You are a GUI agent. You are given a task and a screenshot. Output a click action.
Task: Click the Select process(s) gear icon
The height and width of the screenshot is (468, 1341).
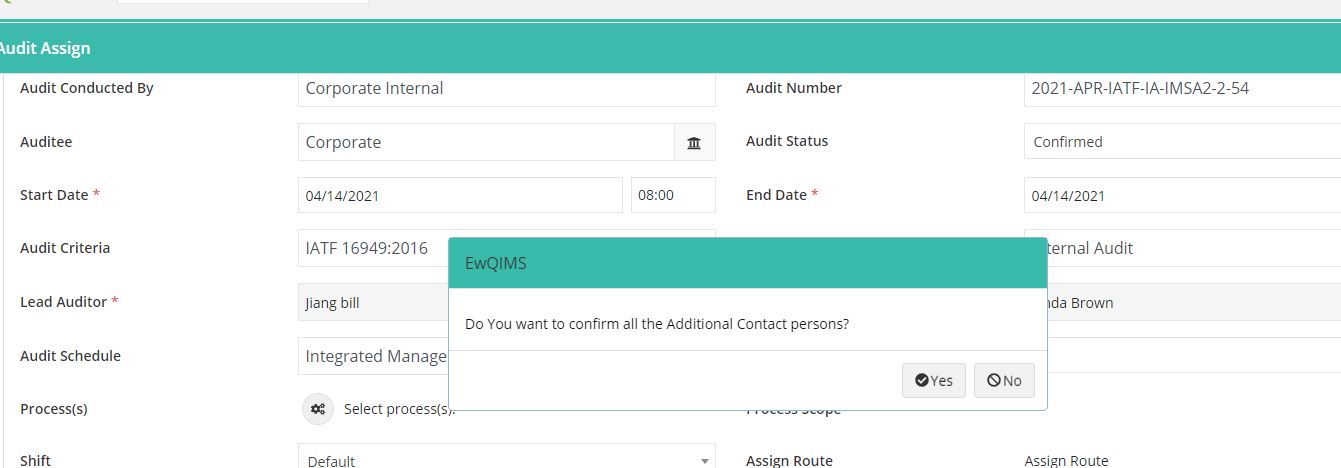click(x=318, y=409)
